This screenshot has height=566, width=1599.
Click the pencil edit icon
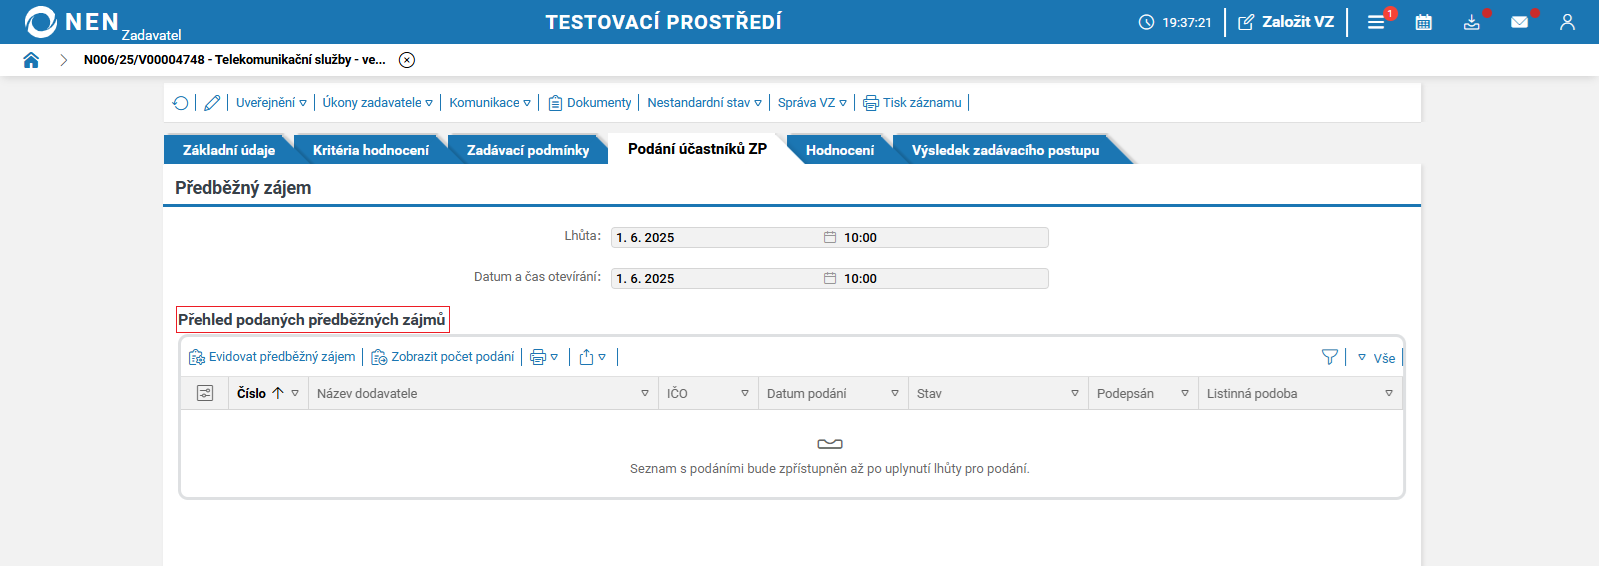pyautogui.click(x=212, y=103)
